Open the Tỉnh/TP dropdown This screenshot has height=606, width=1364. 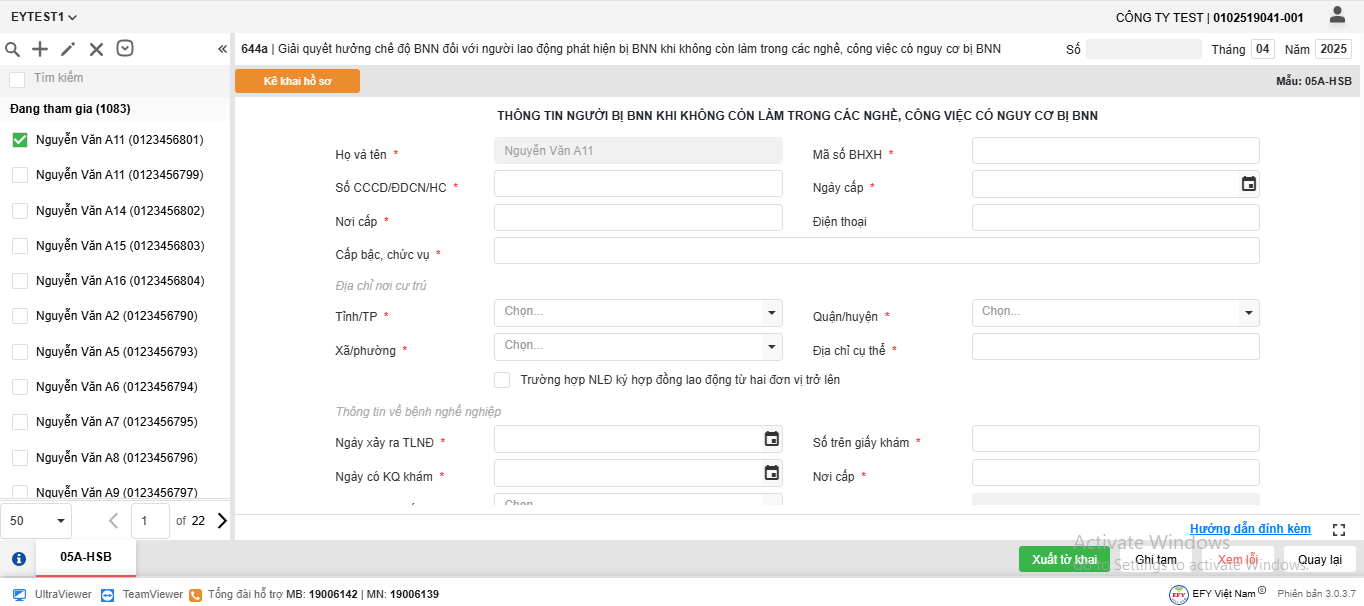point(771,313)
